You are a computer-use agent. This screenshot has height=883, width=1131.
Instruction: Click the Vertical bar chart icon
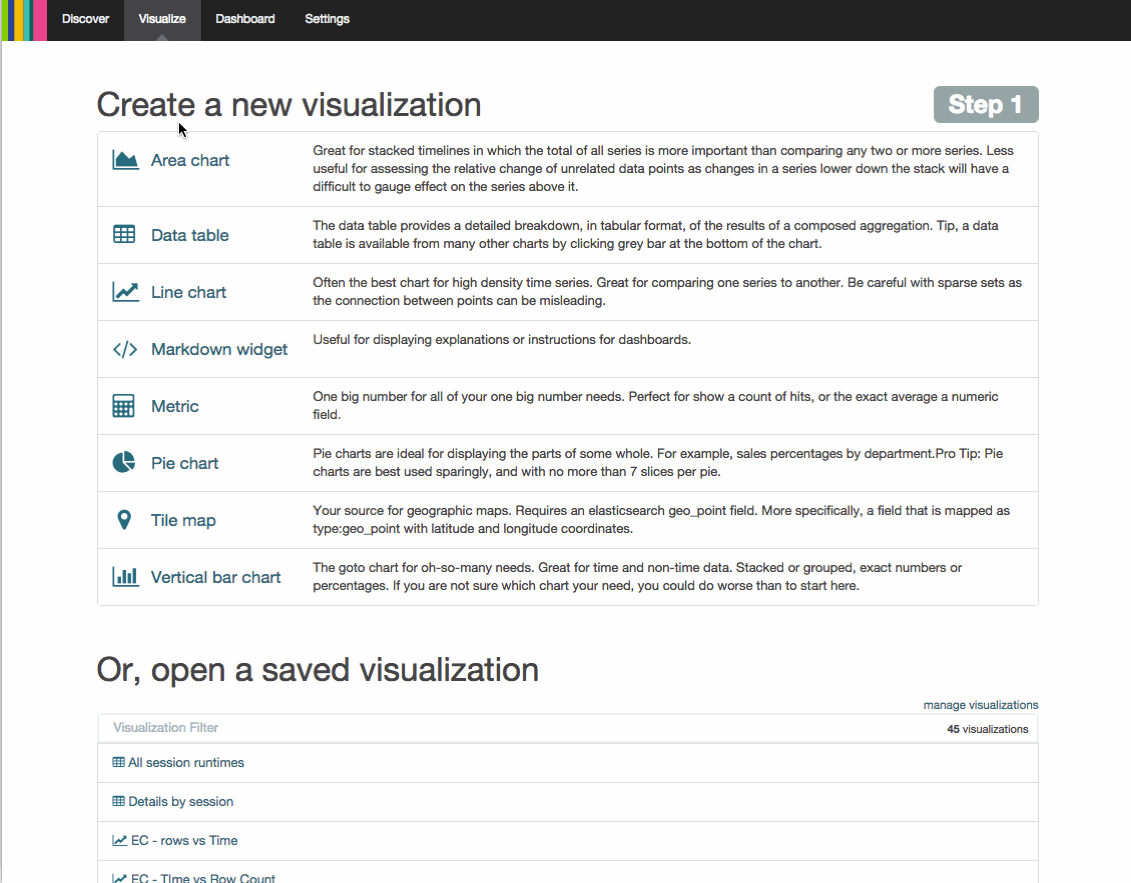click(125, 577)
